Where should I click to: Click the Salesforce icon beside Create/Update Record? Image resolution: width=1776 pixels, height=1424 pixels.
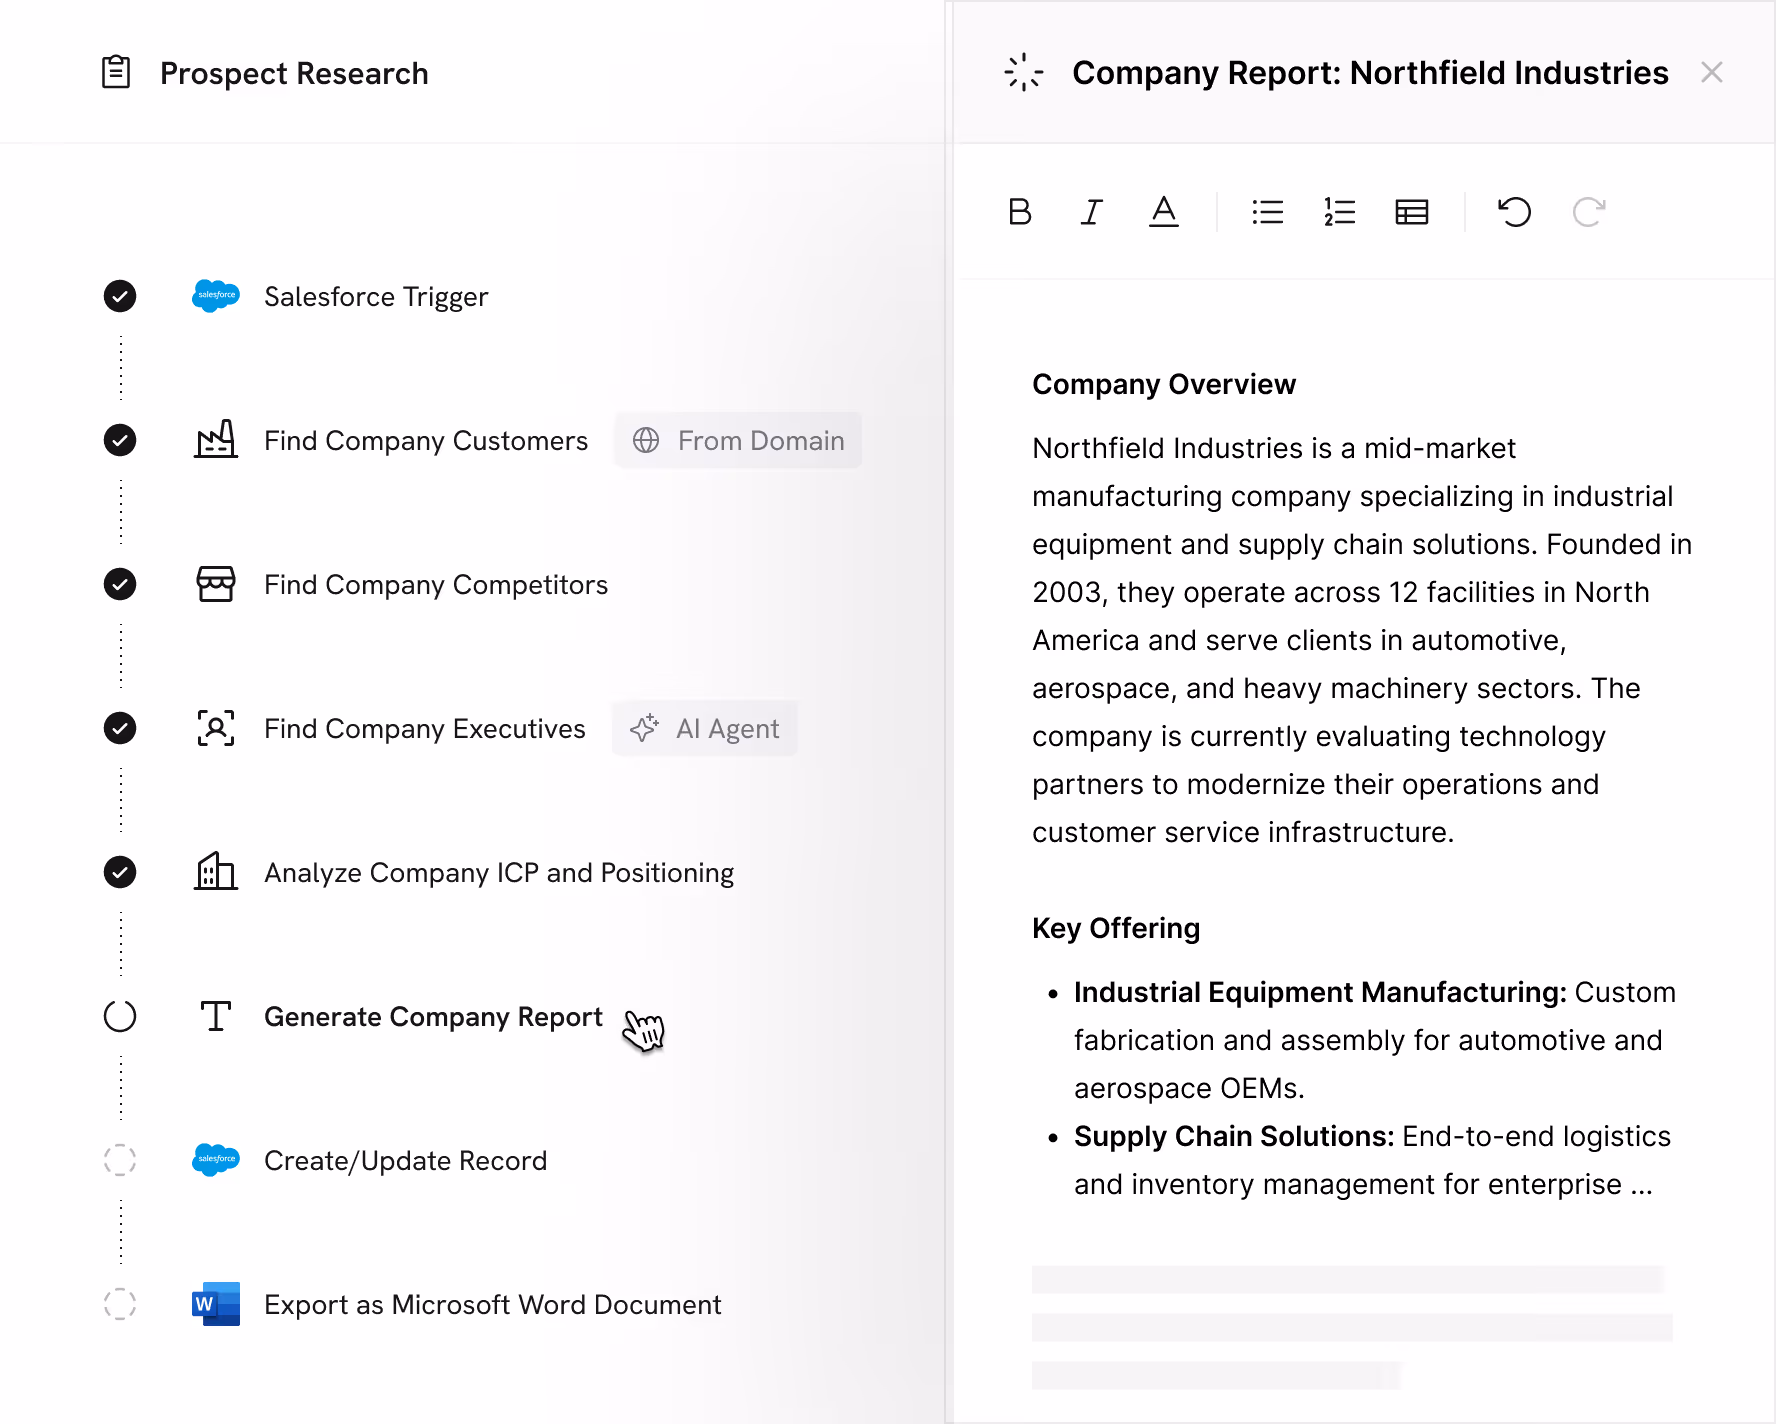point(215,1160)
